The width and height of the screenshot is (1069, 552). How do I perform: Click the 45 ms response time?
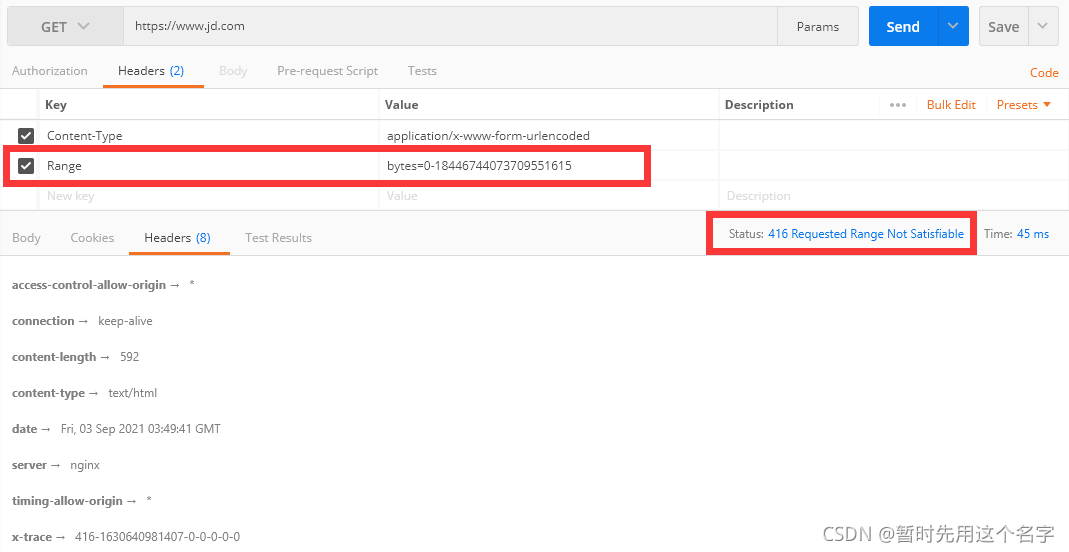1033,234
